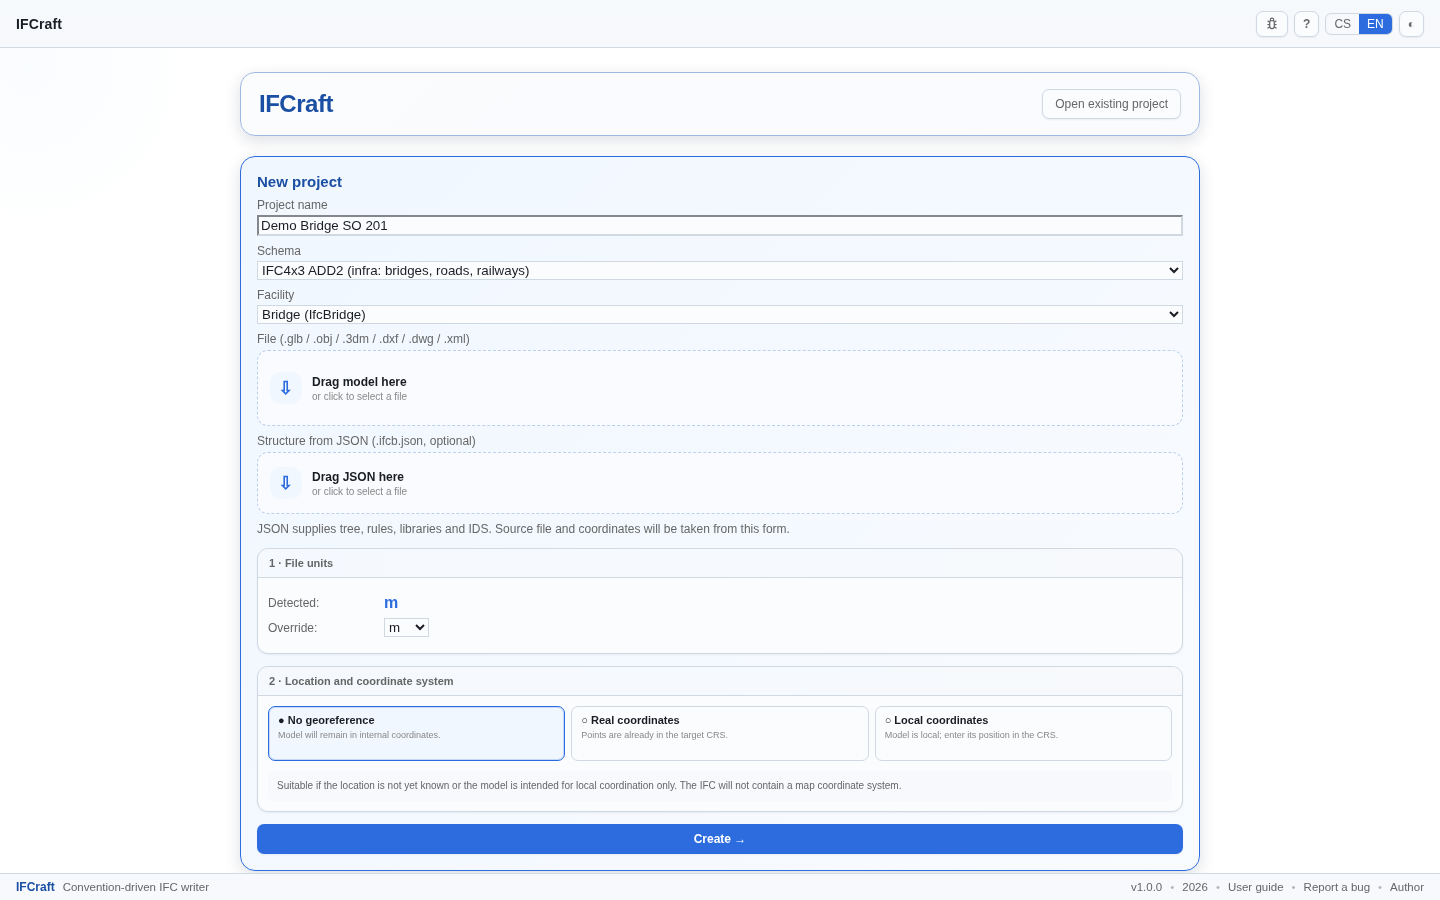Click Open existing project button
The height and width of the screenshot is (900, 1440).
click(1111, 104)
